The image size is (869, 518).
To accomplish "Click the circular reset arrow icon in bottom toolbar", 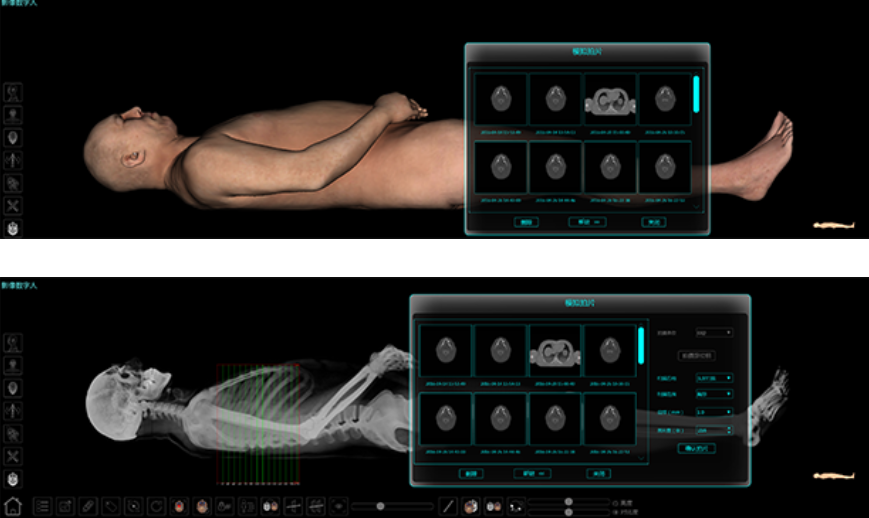I will 157,506.
